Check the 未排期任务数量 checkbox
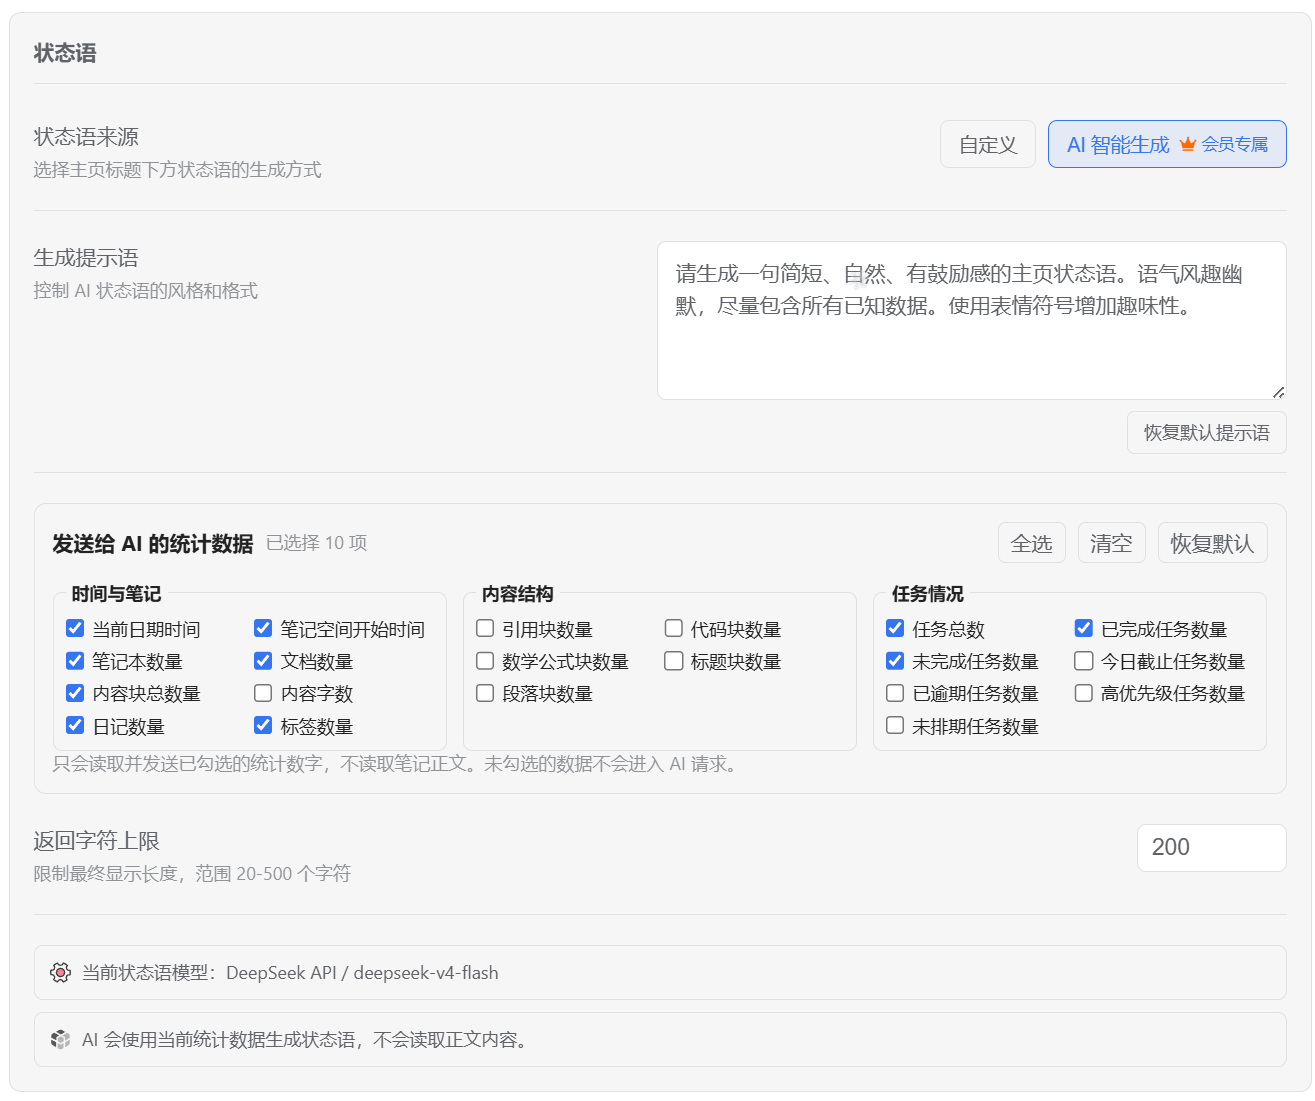Image resolution: width=1315 pixels, height=1101 pixels. coord(895,725)
